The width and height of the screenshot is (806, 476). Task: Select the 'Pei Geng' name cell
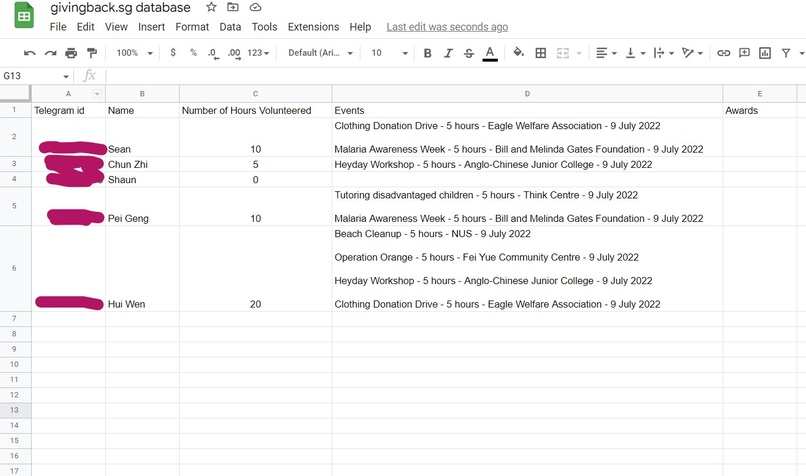142,206
